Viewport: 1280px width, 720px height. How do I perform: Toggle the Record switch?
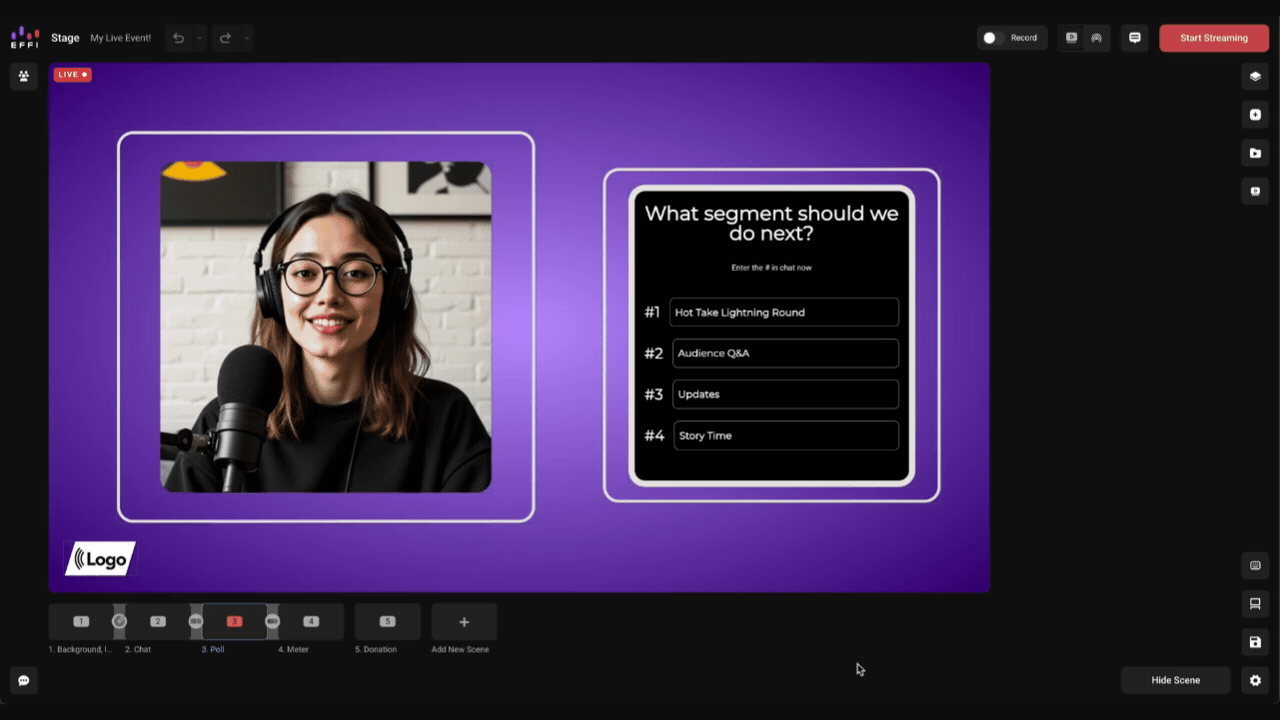pos(992,38)
